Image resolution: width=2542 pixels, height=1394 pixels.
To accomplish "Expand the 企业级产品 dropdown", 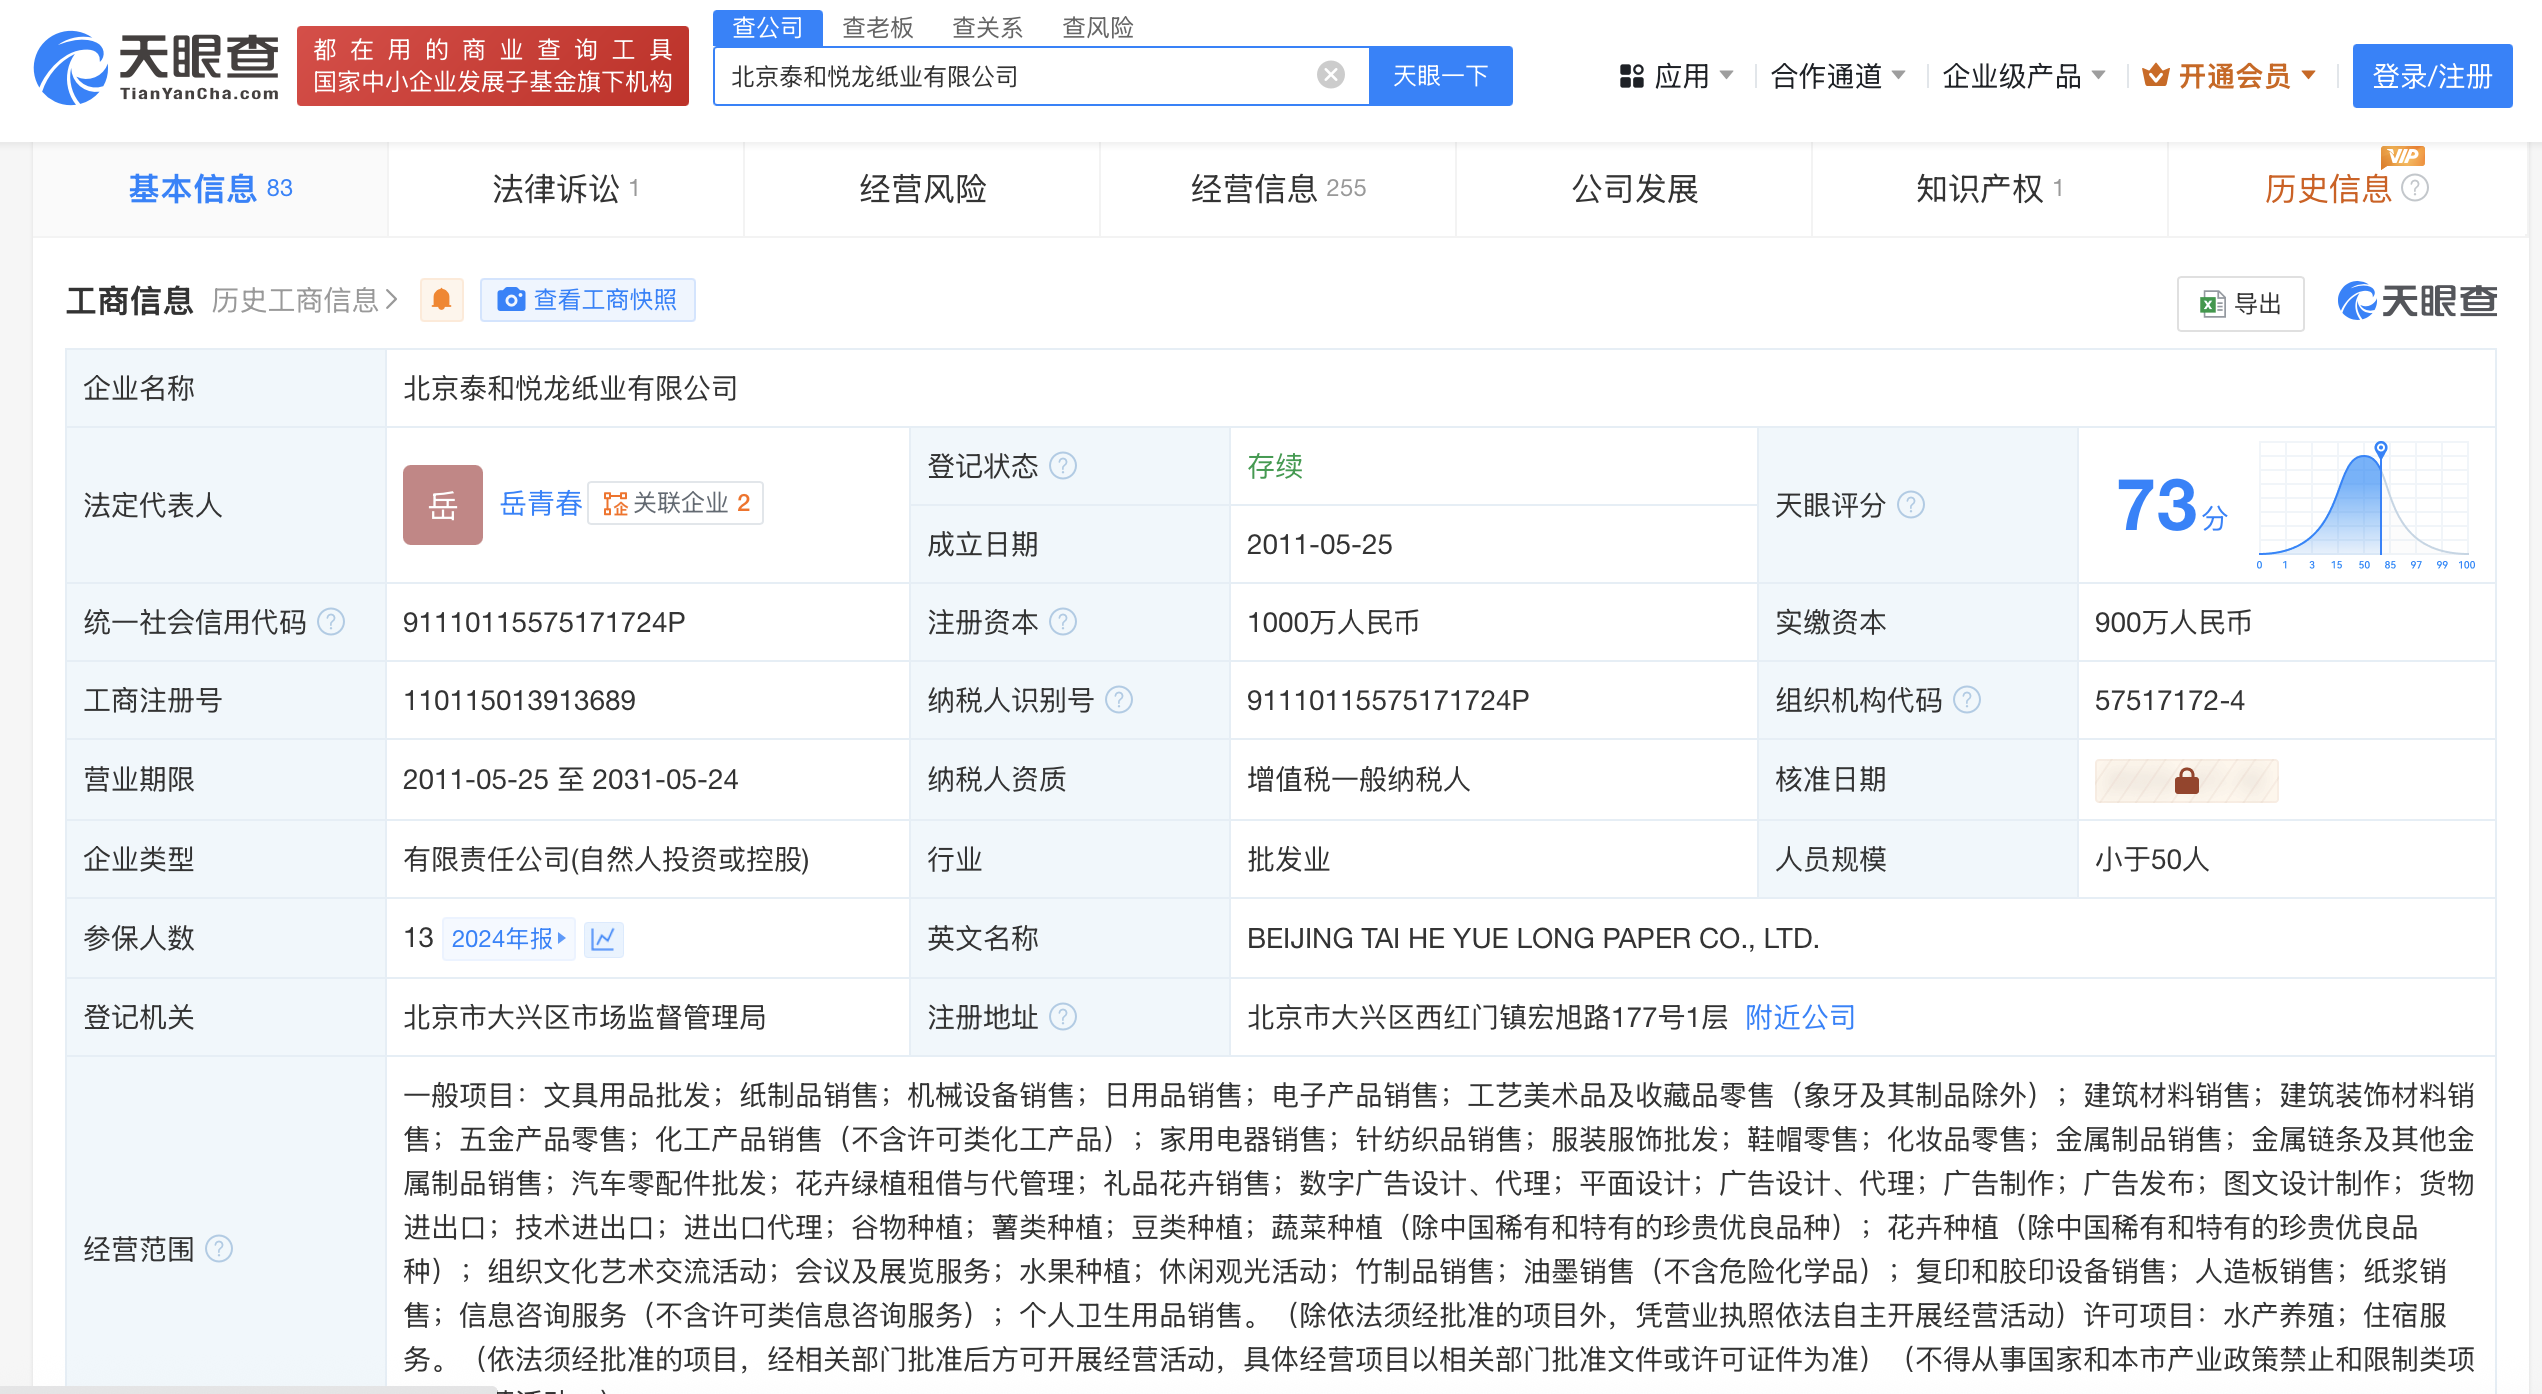I will (x=2023, y=76).
